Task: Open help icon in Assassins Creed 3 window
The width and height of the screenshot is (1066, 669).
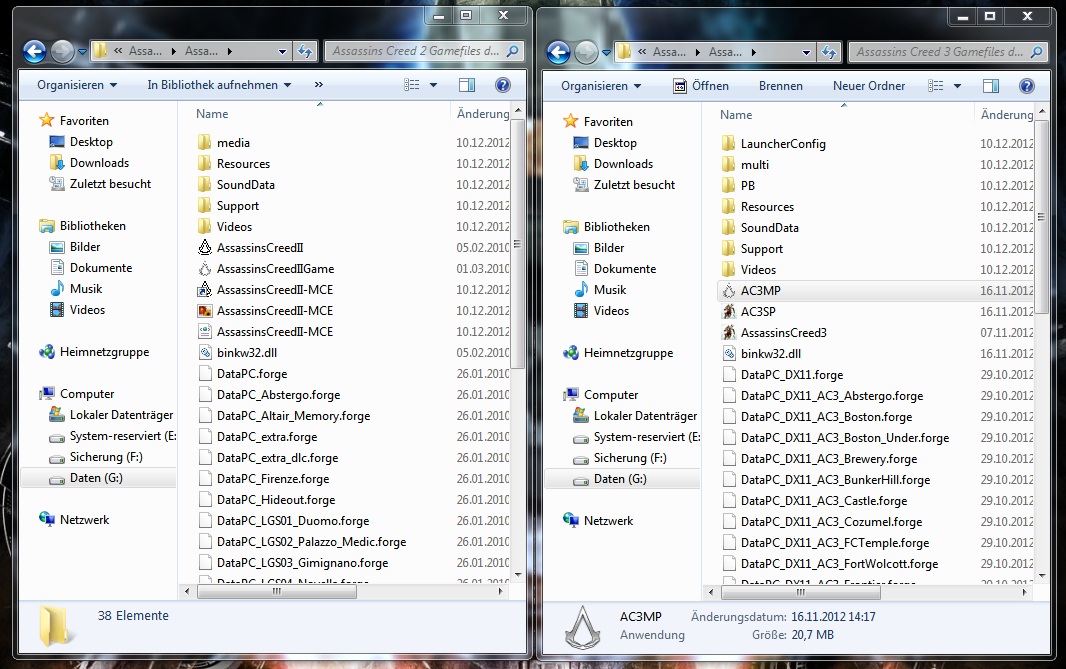Action: point(1027,86)
